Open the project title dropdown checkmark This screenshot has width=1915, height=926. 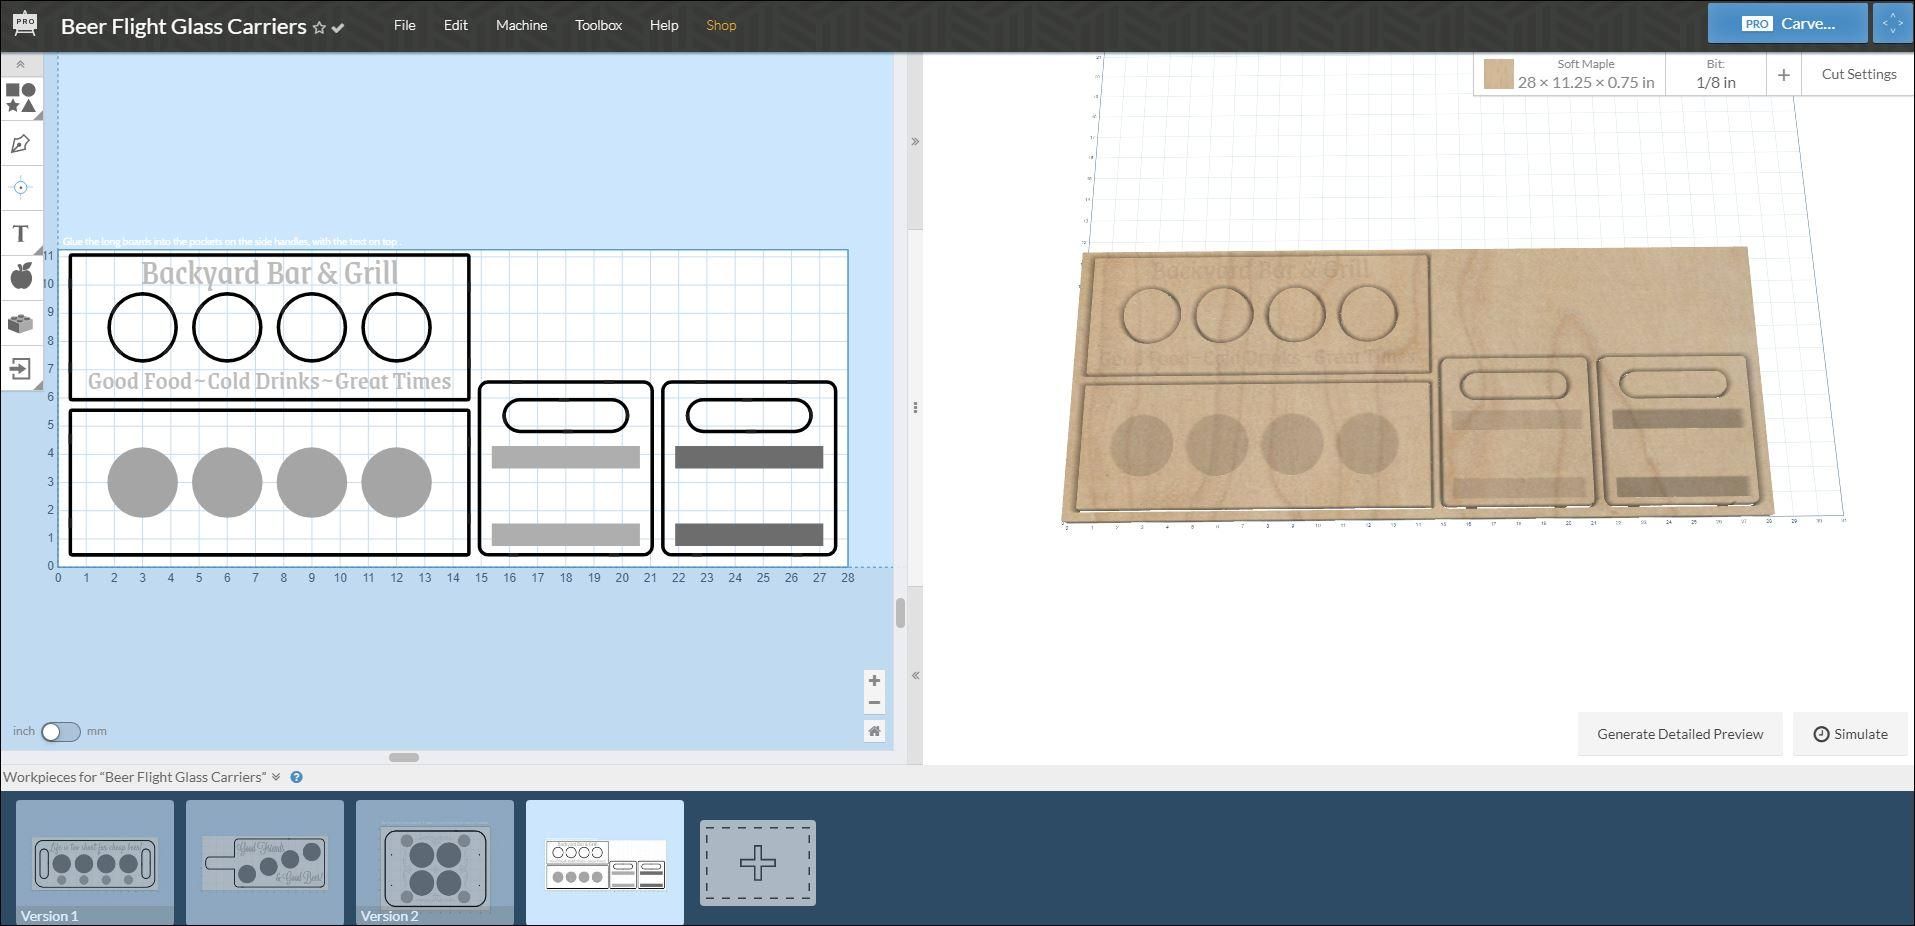coord(338,28)
